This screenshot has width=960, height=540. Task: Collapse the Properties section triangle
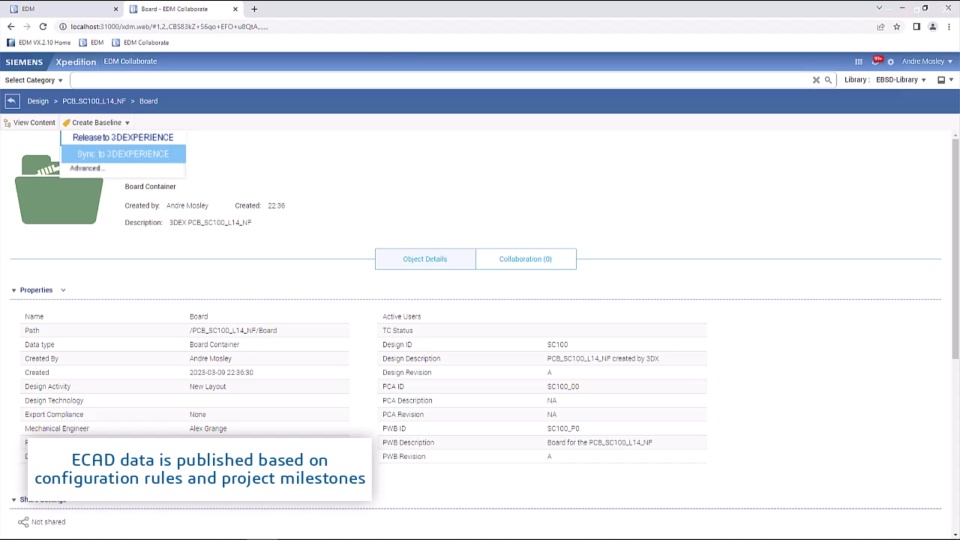click(x=13, y=290)
